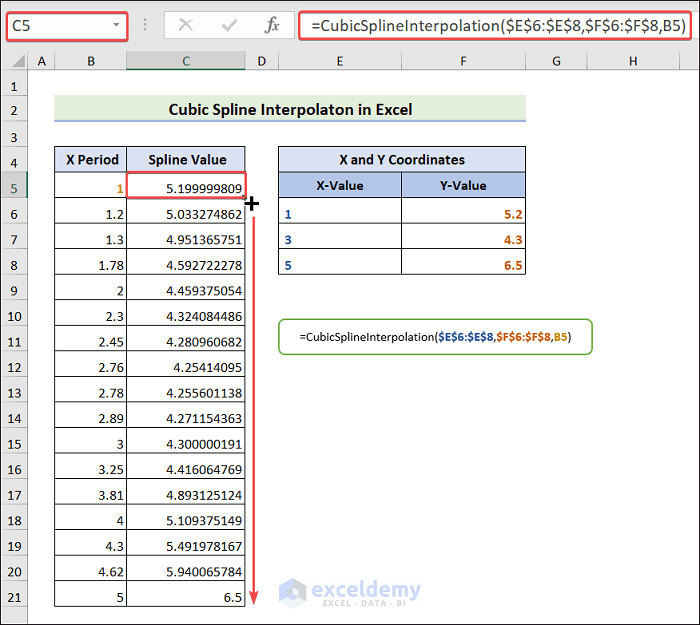The height and width of the screenshot is (625, 700).
Task: Select X Period cell with value 2.76
Action: point(91,364)
